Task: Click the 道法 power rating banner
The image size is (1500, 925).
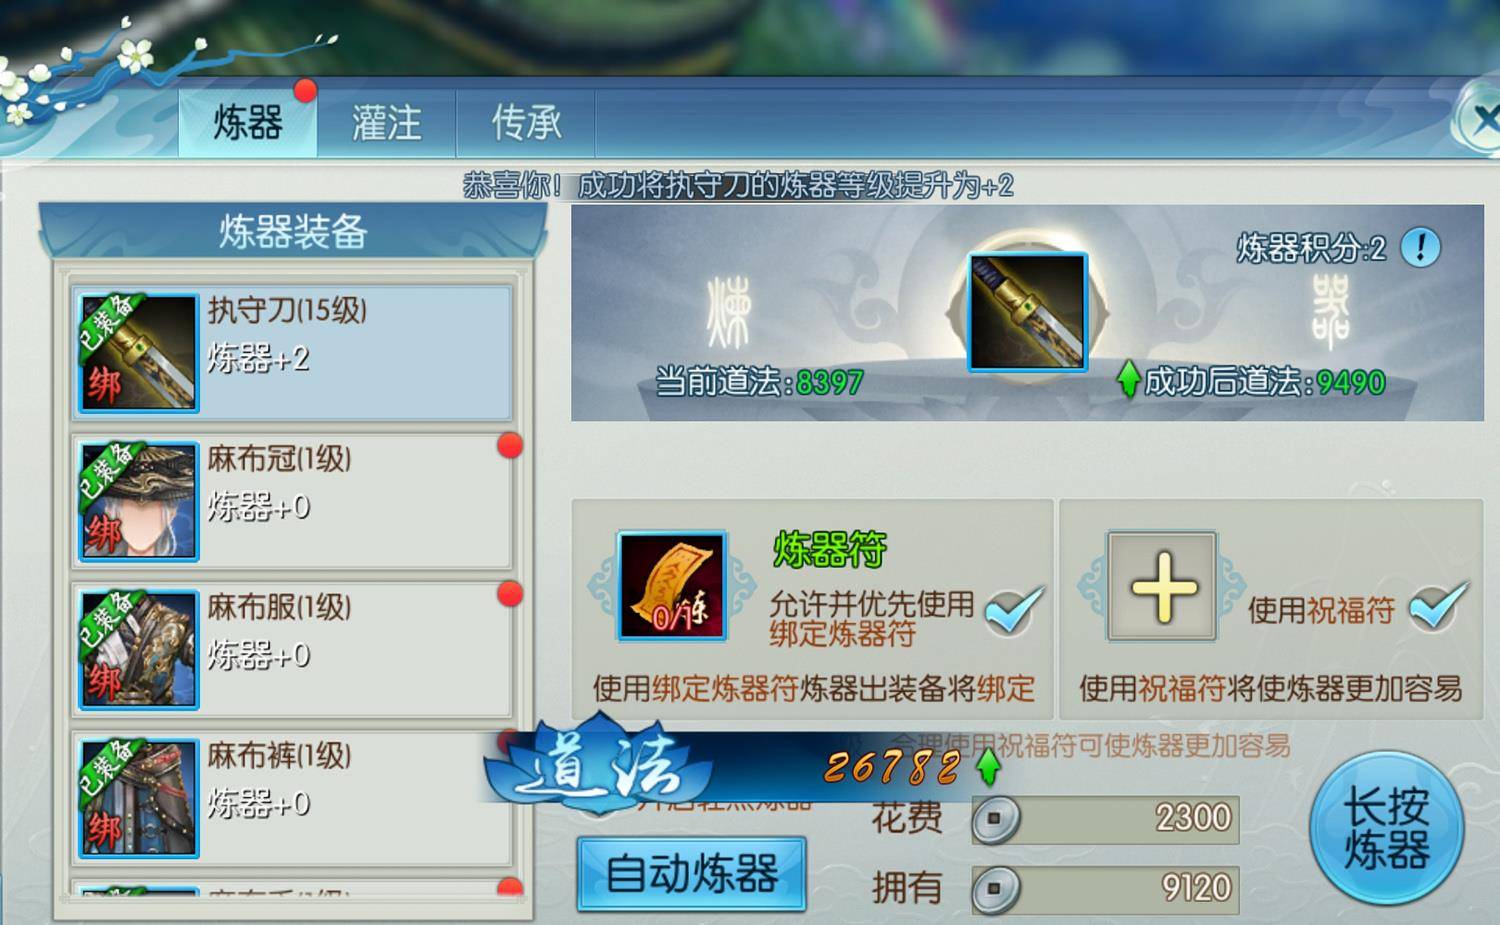Action: [742, 767]
